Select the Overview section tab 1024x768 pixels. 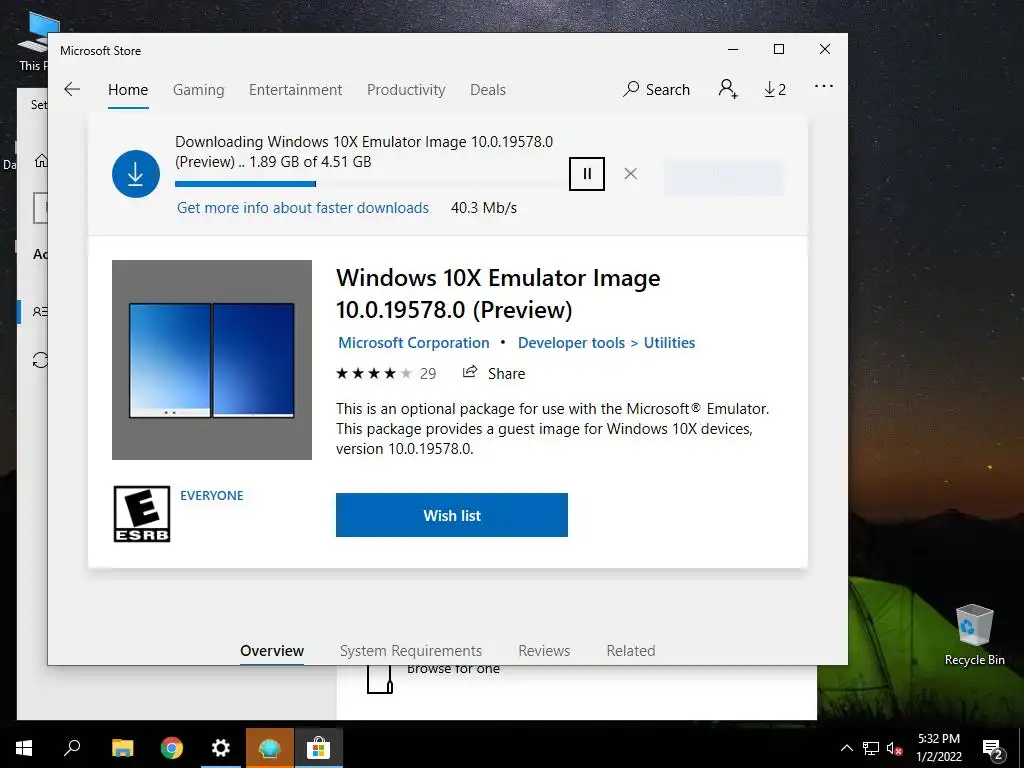click(272, 650)
